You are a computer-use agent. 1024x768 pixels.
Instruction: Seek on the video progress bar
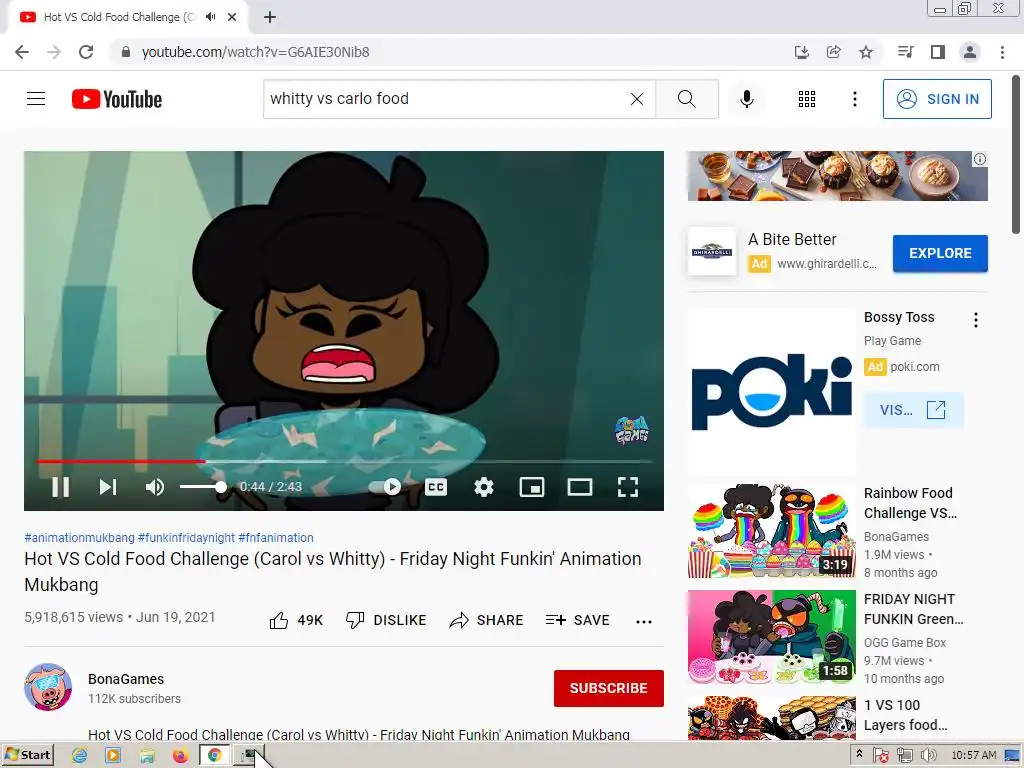(x=344, y=461)
